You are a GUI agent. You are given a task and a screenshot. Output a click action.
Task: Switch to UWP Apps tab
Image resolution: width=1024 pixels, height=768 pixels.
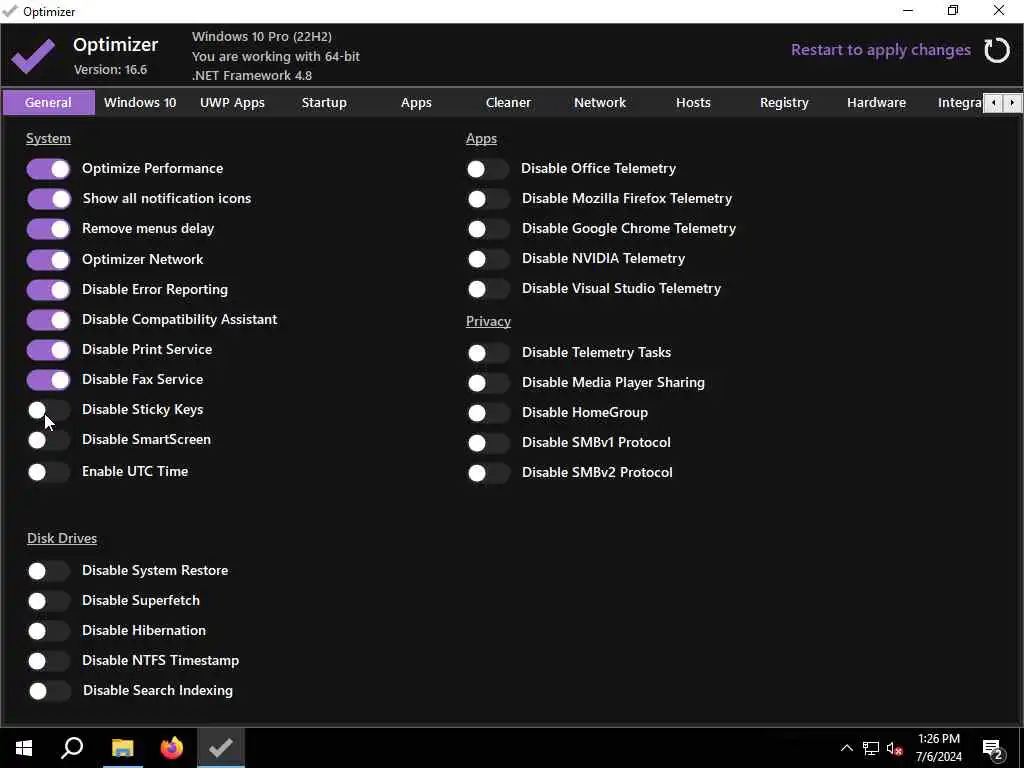pos(232,103)
